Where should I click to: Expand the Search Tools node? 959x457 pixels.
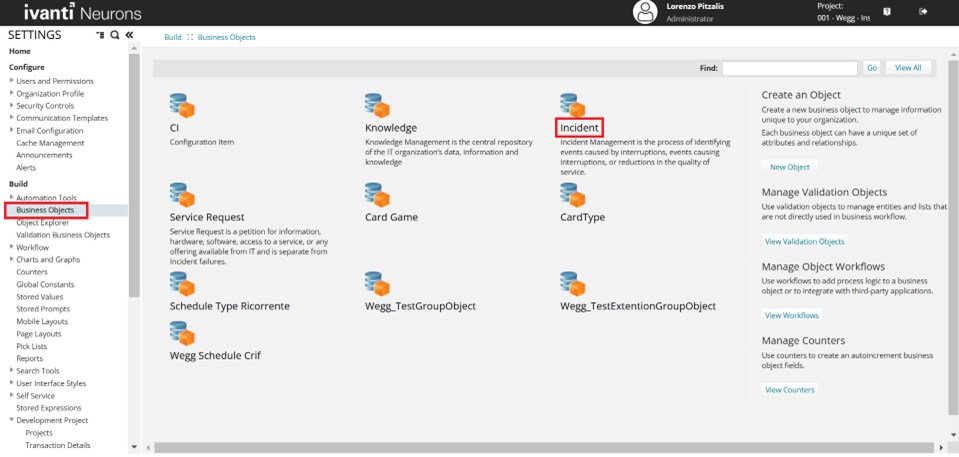[12, 371]
